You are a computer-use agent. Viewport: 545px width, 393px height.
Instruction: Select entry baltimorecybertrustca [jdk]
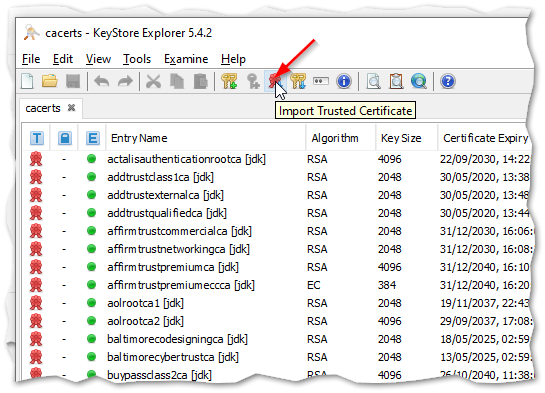(173, 357)
